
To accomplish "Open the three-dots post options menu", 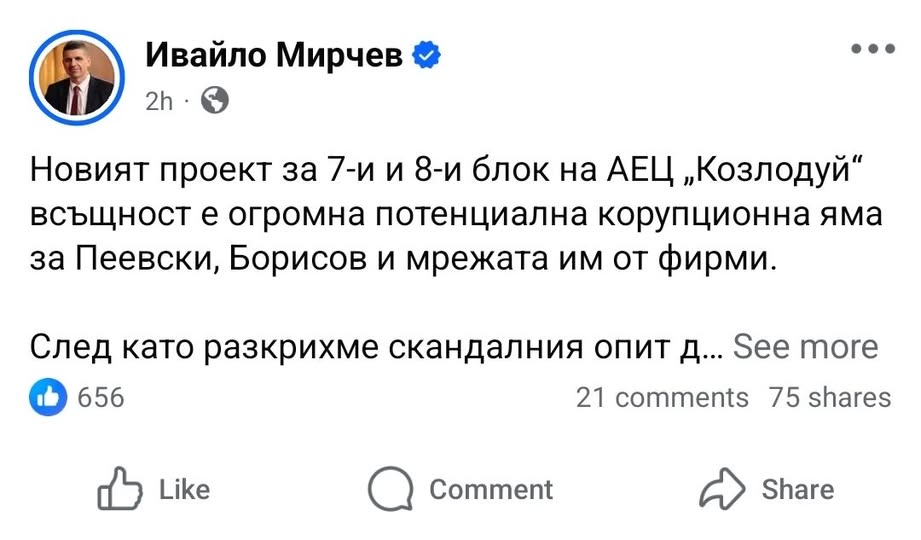I will [871, 49].
